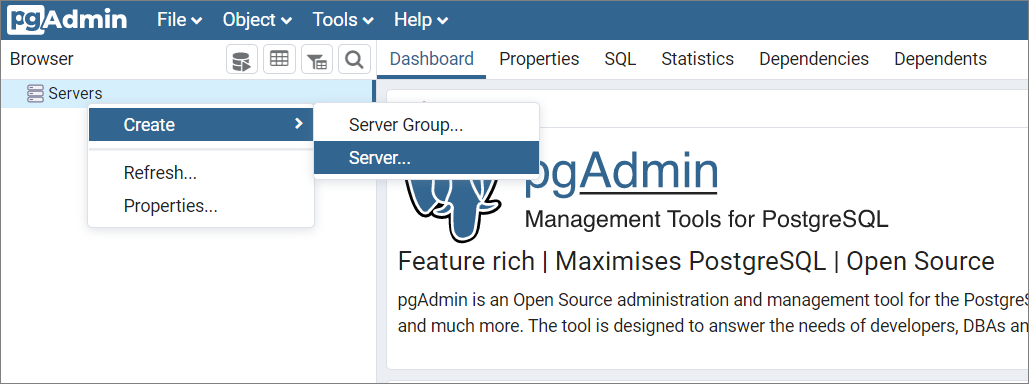
Task: Open the Tools menu
Action: pos(343,20)
